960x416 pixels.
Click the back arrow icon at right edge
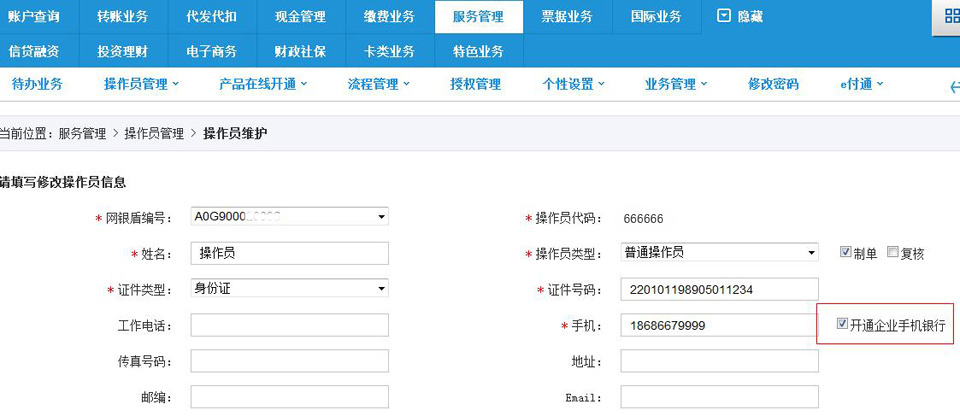(953, 86)
